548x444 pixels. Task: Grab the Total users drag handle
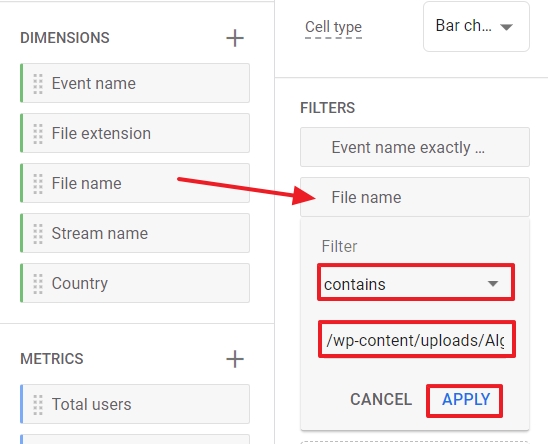point(38,404)
